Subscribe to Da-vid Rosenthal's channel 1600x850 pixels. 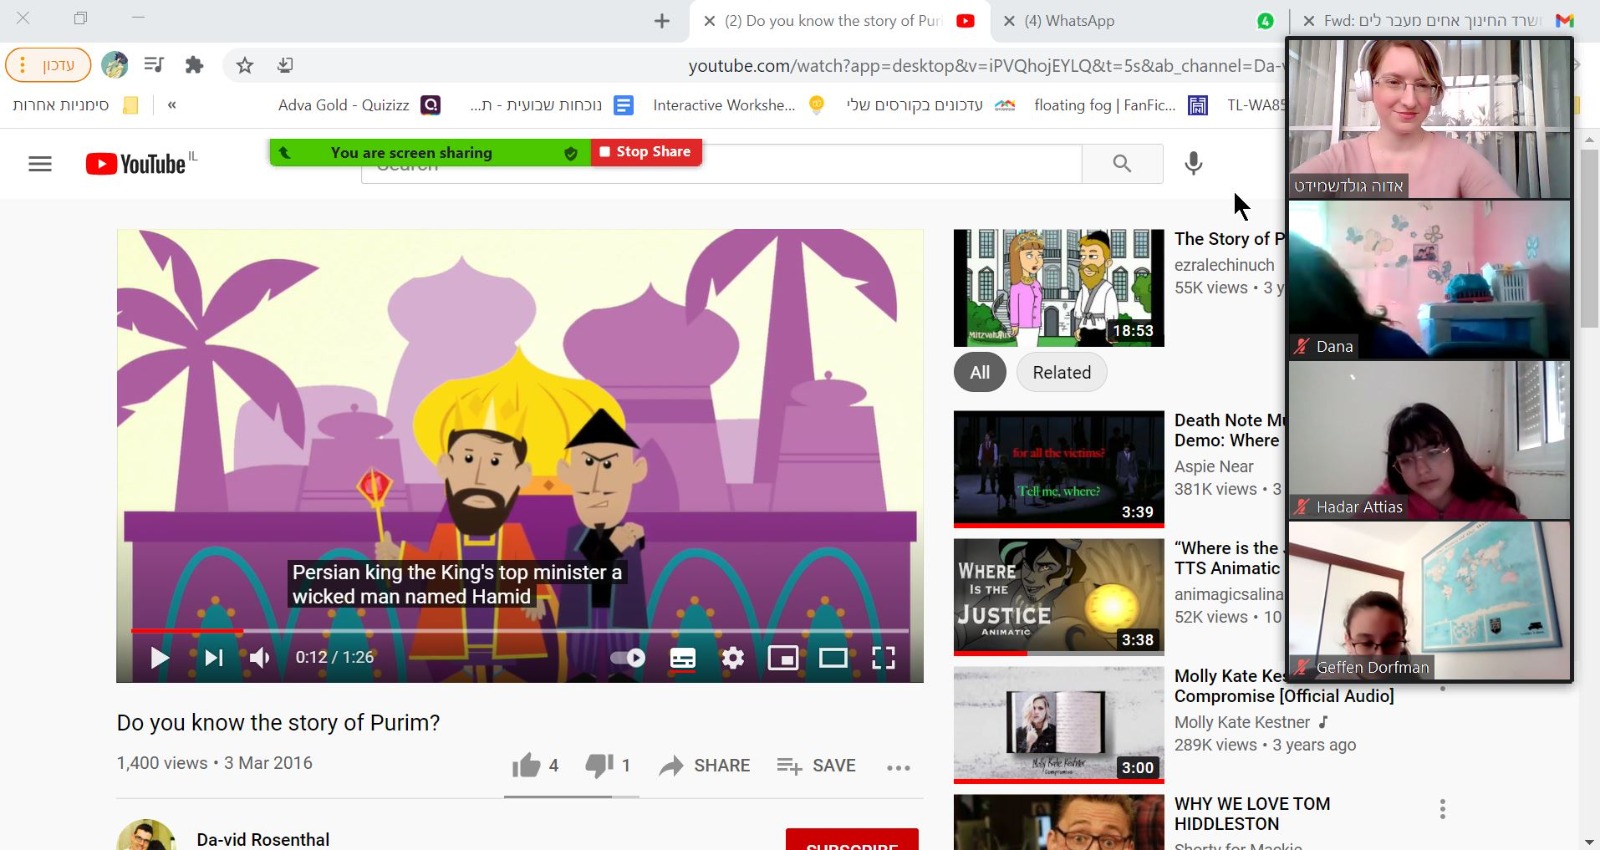click(852, 840)
